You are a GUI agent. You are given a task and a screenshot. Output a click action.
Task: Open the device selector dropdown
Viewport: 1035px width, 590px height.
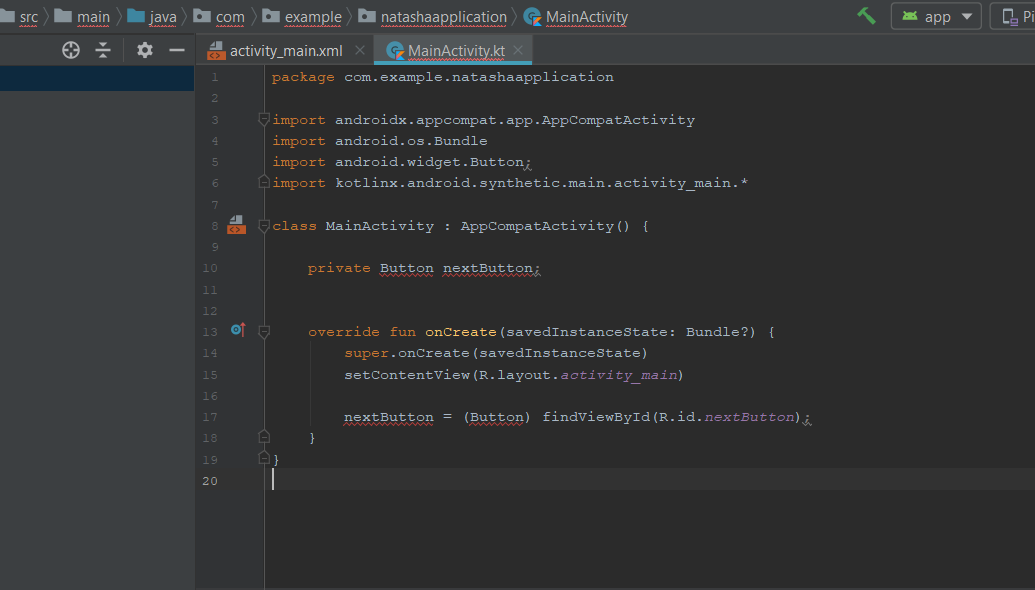tap(1014, 16)
